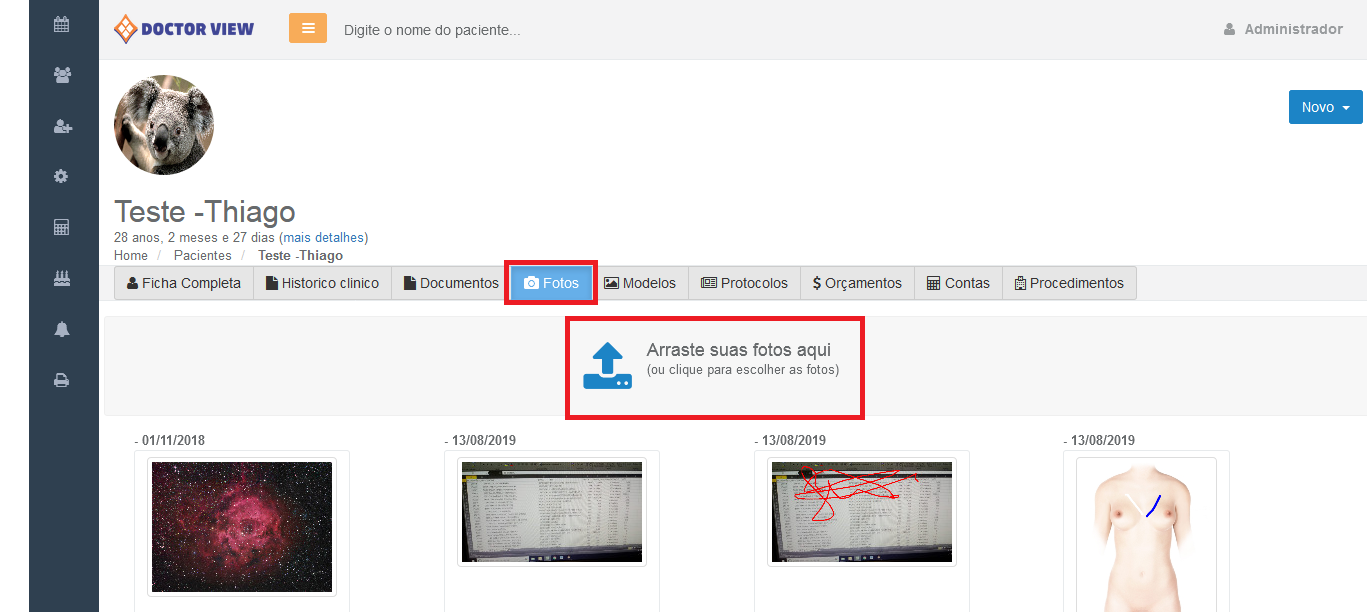Click the calculator icon in sidebar
Screen dimensions: 1367x612
[x=62, y=228]
